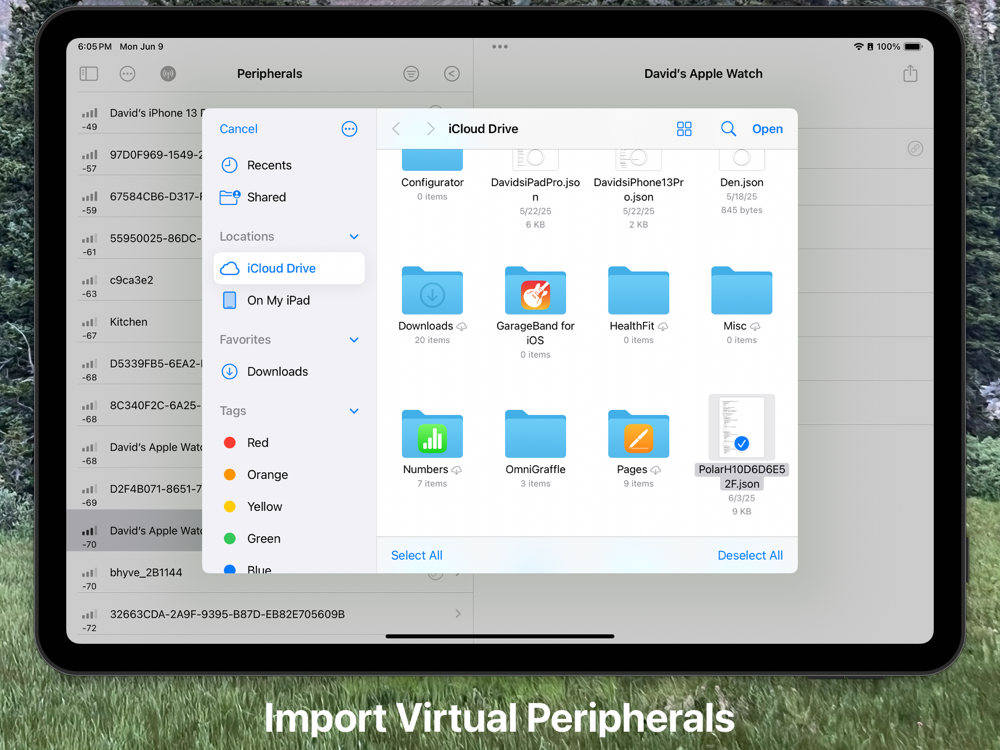Viewport: 1000px width, 750px height.
Task: Open the Misc folder
Action: click(x=742, y=305)
